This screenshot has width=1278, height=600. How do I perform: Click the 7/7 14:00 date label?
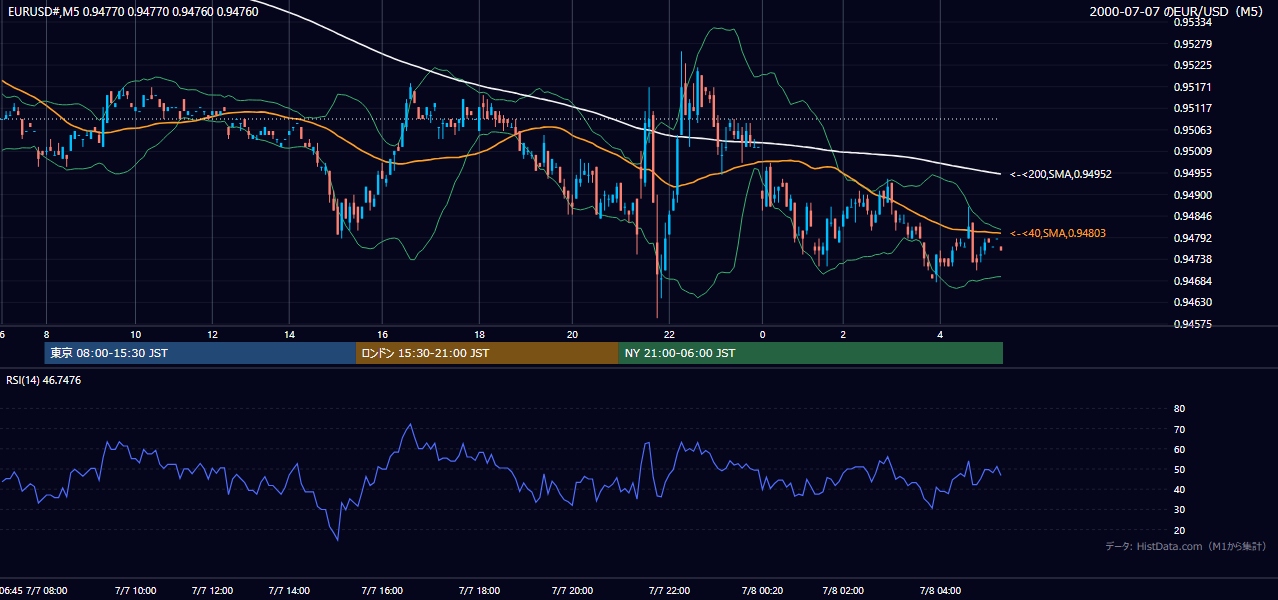click(x=289, y=591)
